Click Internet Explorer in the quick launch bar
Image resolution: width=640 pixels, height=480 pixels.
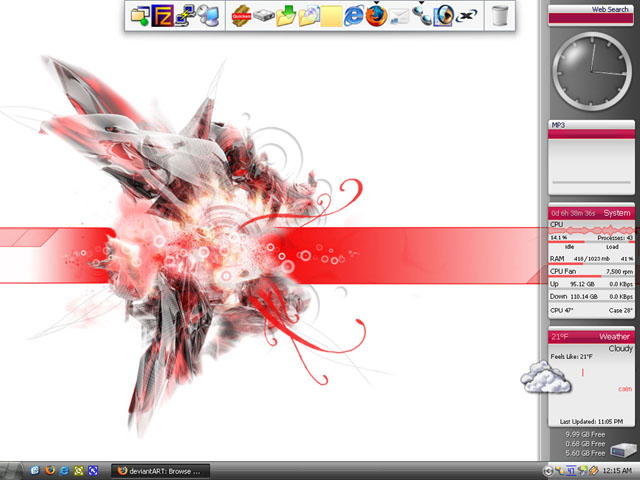(64, 471)
